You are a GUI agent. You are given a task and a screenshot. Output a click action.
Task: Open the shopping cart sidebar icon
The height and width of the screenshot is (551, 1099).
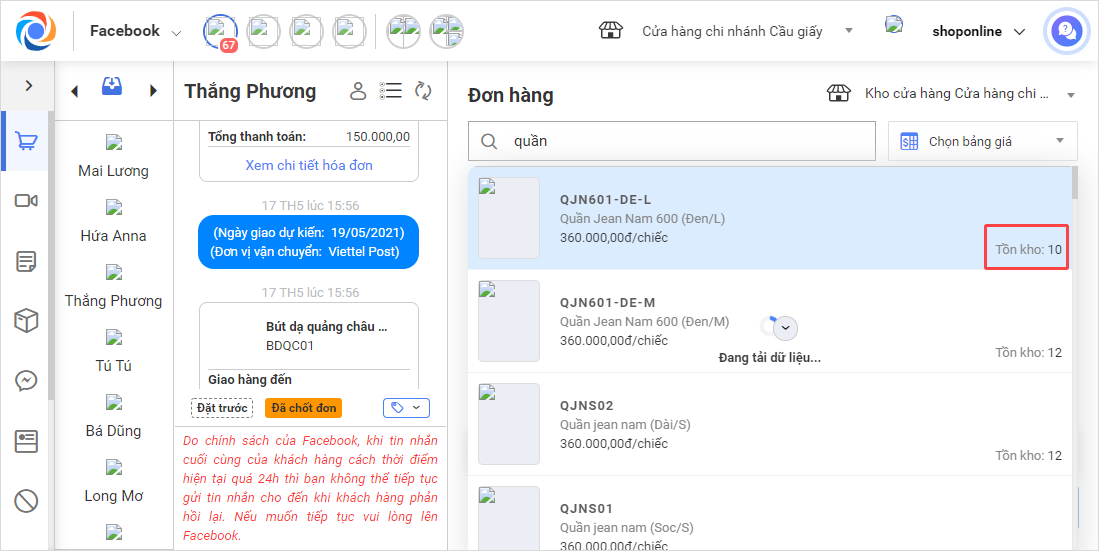(26, 141)
